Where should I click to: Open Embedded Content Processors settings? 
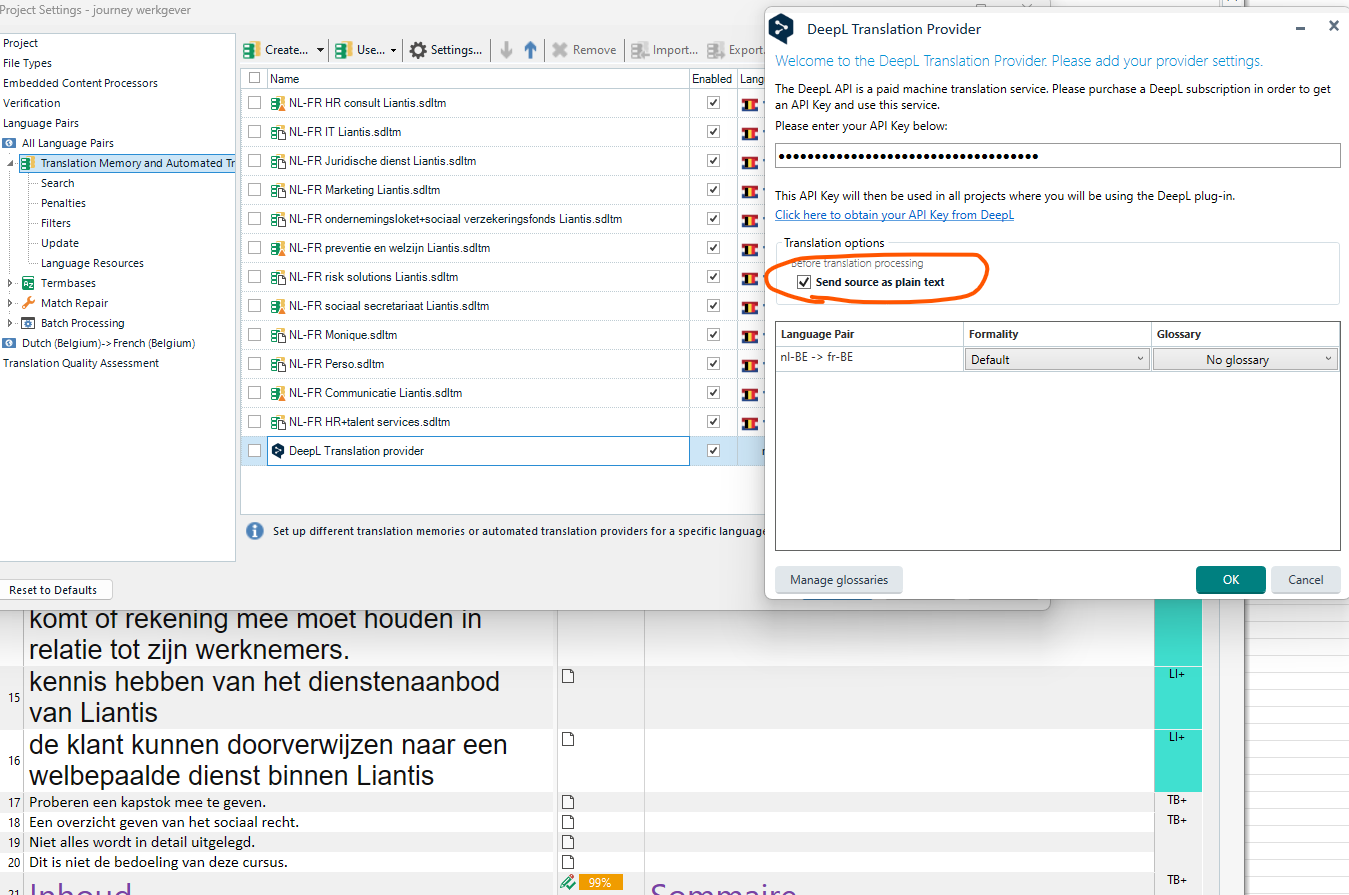[x=80, y=83]
